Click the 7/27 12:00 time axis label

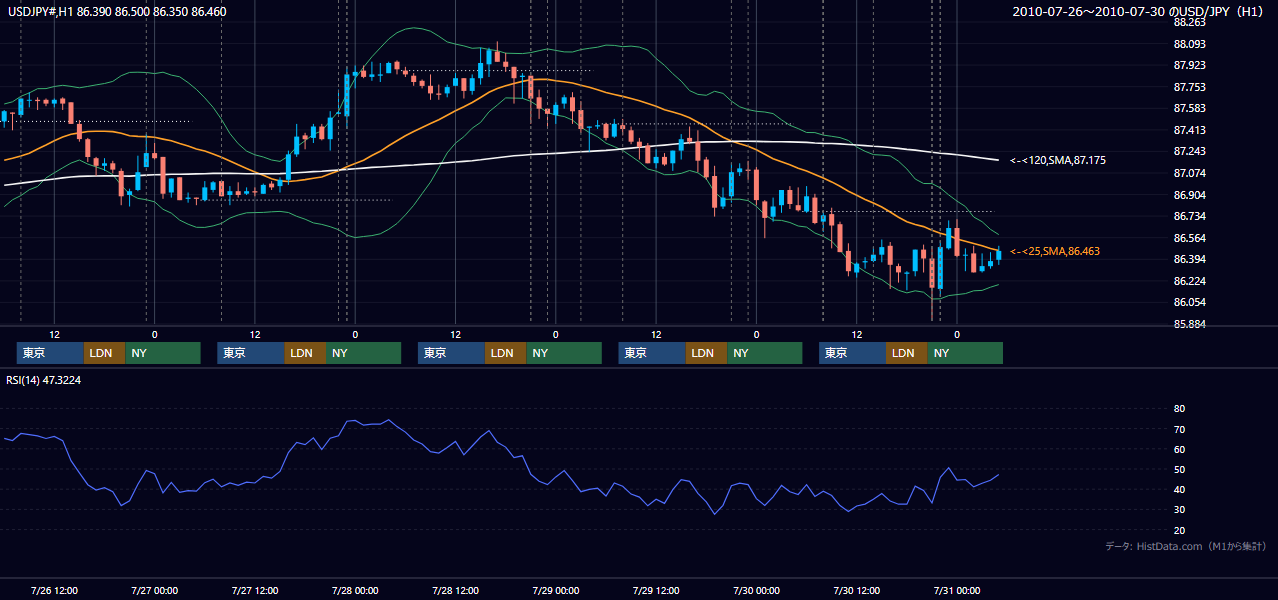point(255,590)
